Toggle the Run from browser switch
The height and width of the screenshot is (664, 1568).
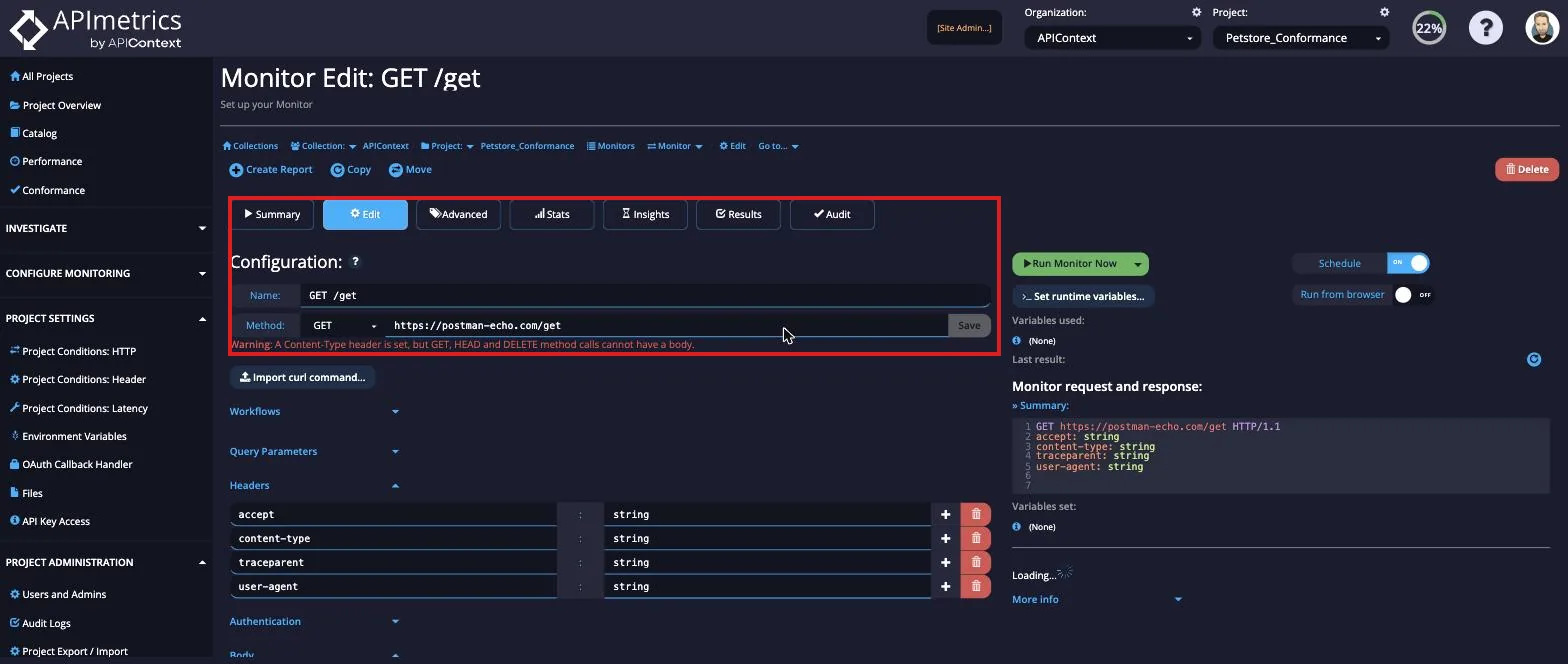click(x=1413, y=295)
